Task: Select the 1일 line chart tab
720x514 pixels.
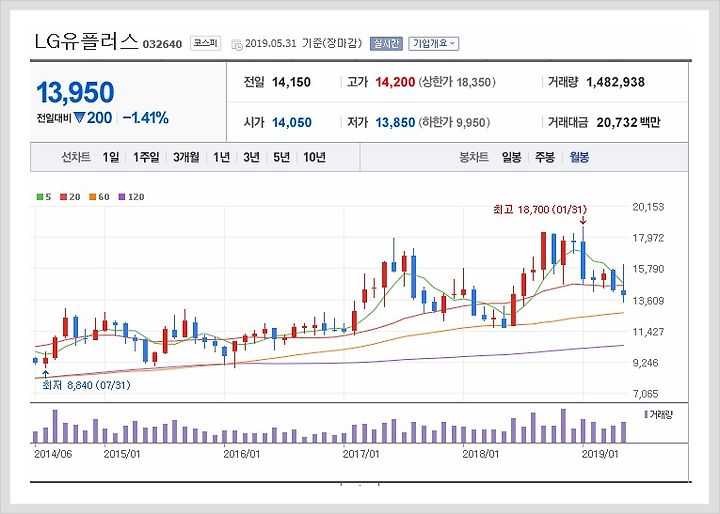Action: [111, 157]
